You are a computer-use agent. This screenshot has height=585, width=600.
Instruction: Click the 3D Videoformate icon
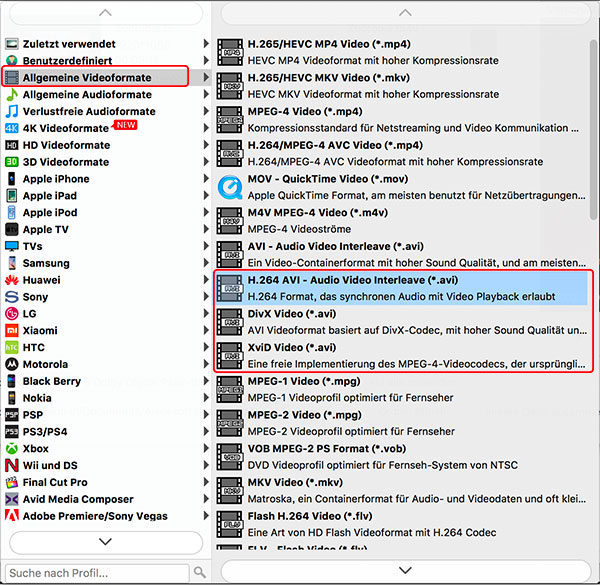12,161
